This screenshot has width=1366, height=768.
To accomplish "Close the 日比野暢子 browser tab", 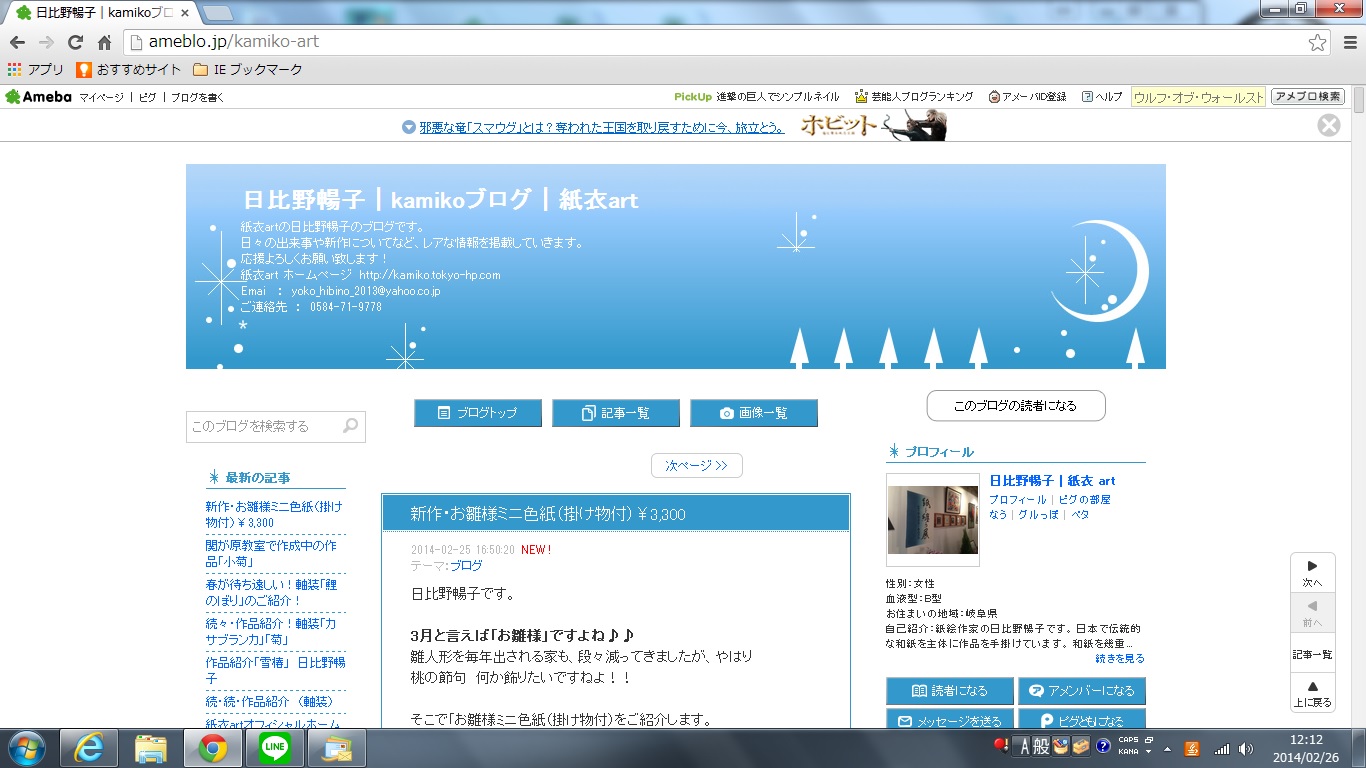I will pos(185,13).
